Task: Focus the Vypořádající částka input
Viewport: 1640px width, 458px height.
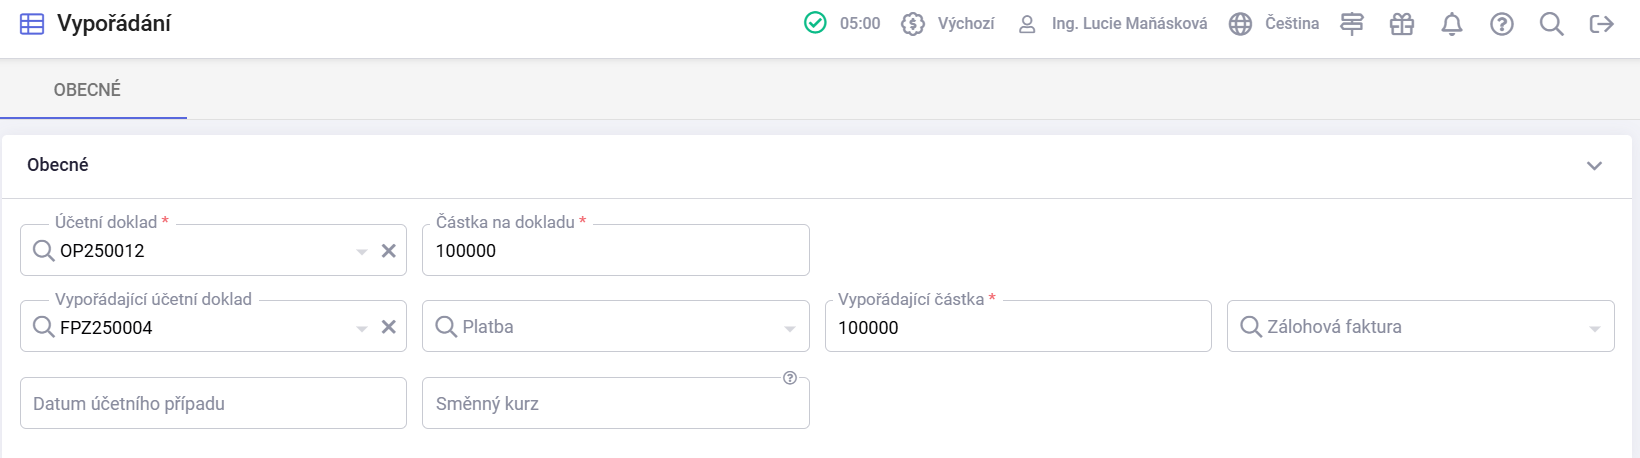Action: (x=1018, y=328)
